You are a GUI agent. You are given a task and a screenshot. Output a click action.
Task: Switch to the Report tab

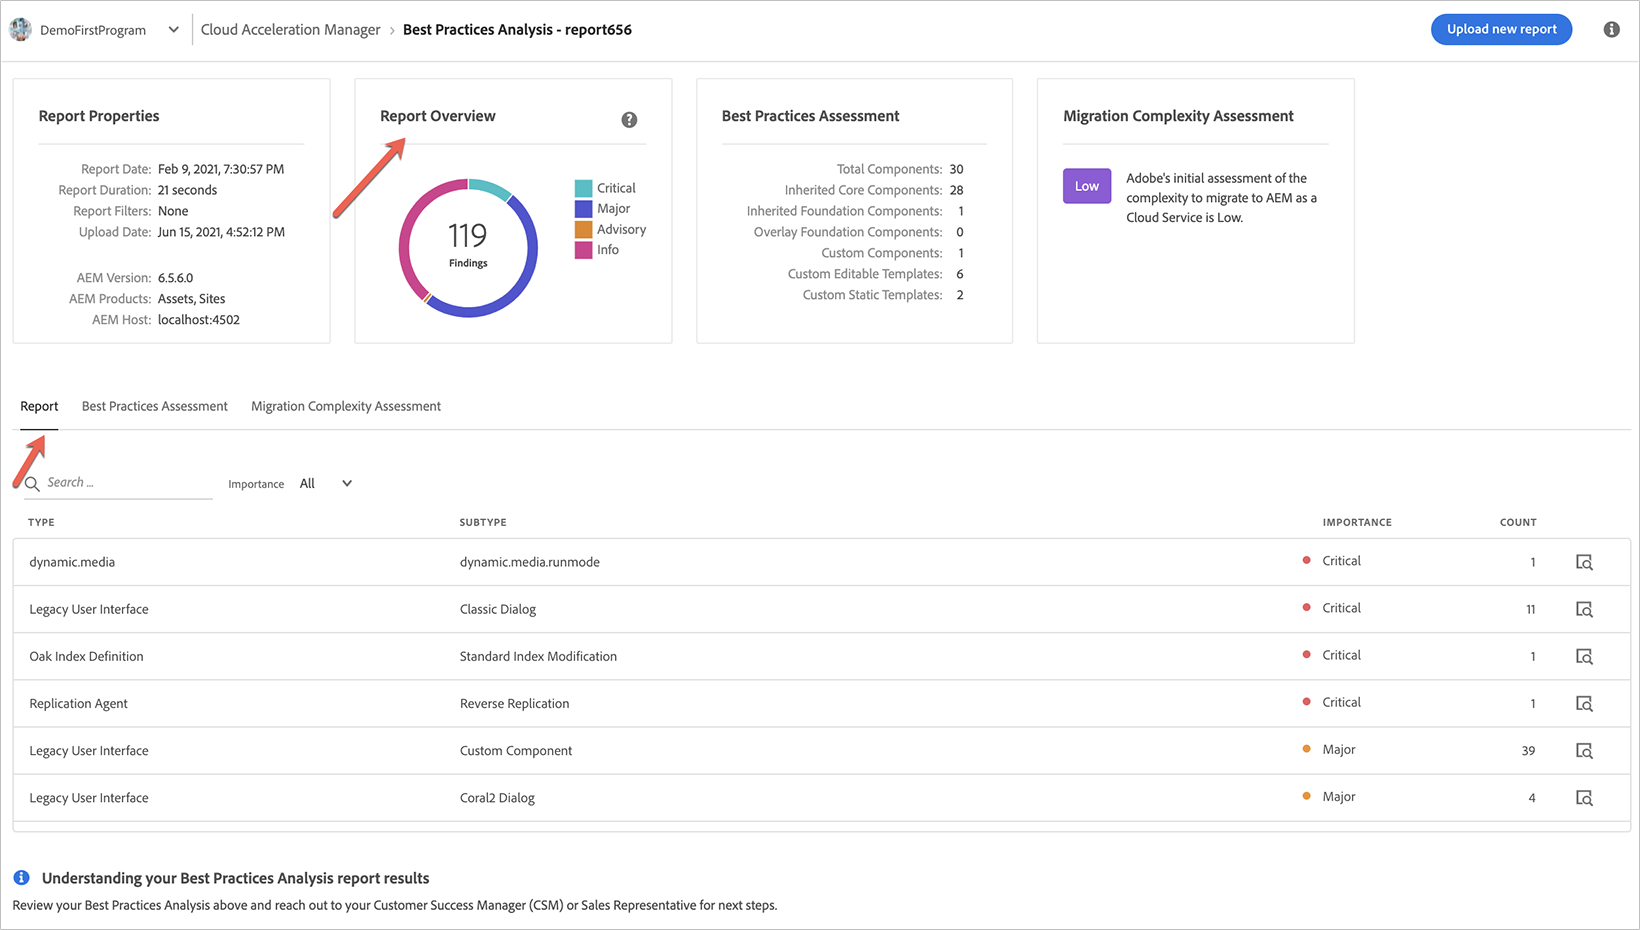click(x=39, y=406)
